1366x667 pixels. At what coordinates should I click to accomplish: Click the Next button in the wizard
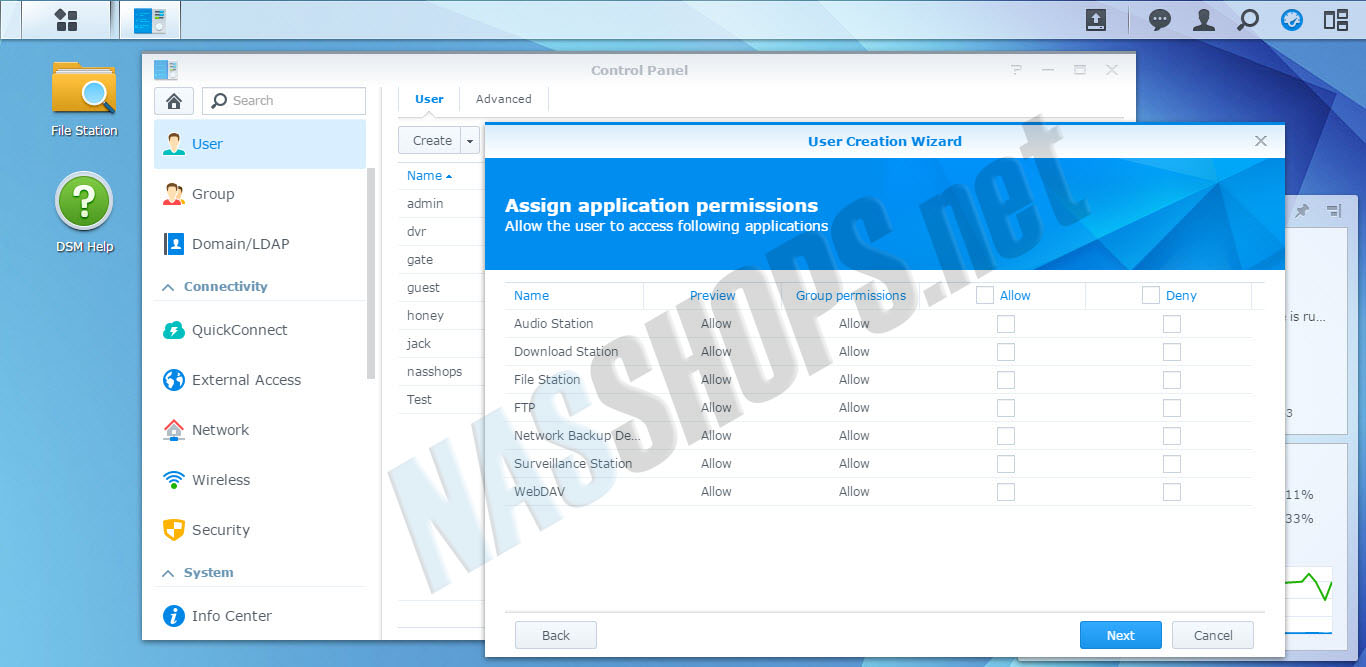click(1121, 635)
